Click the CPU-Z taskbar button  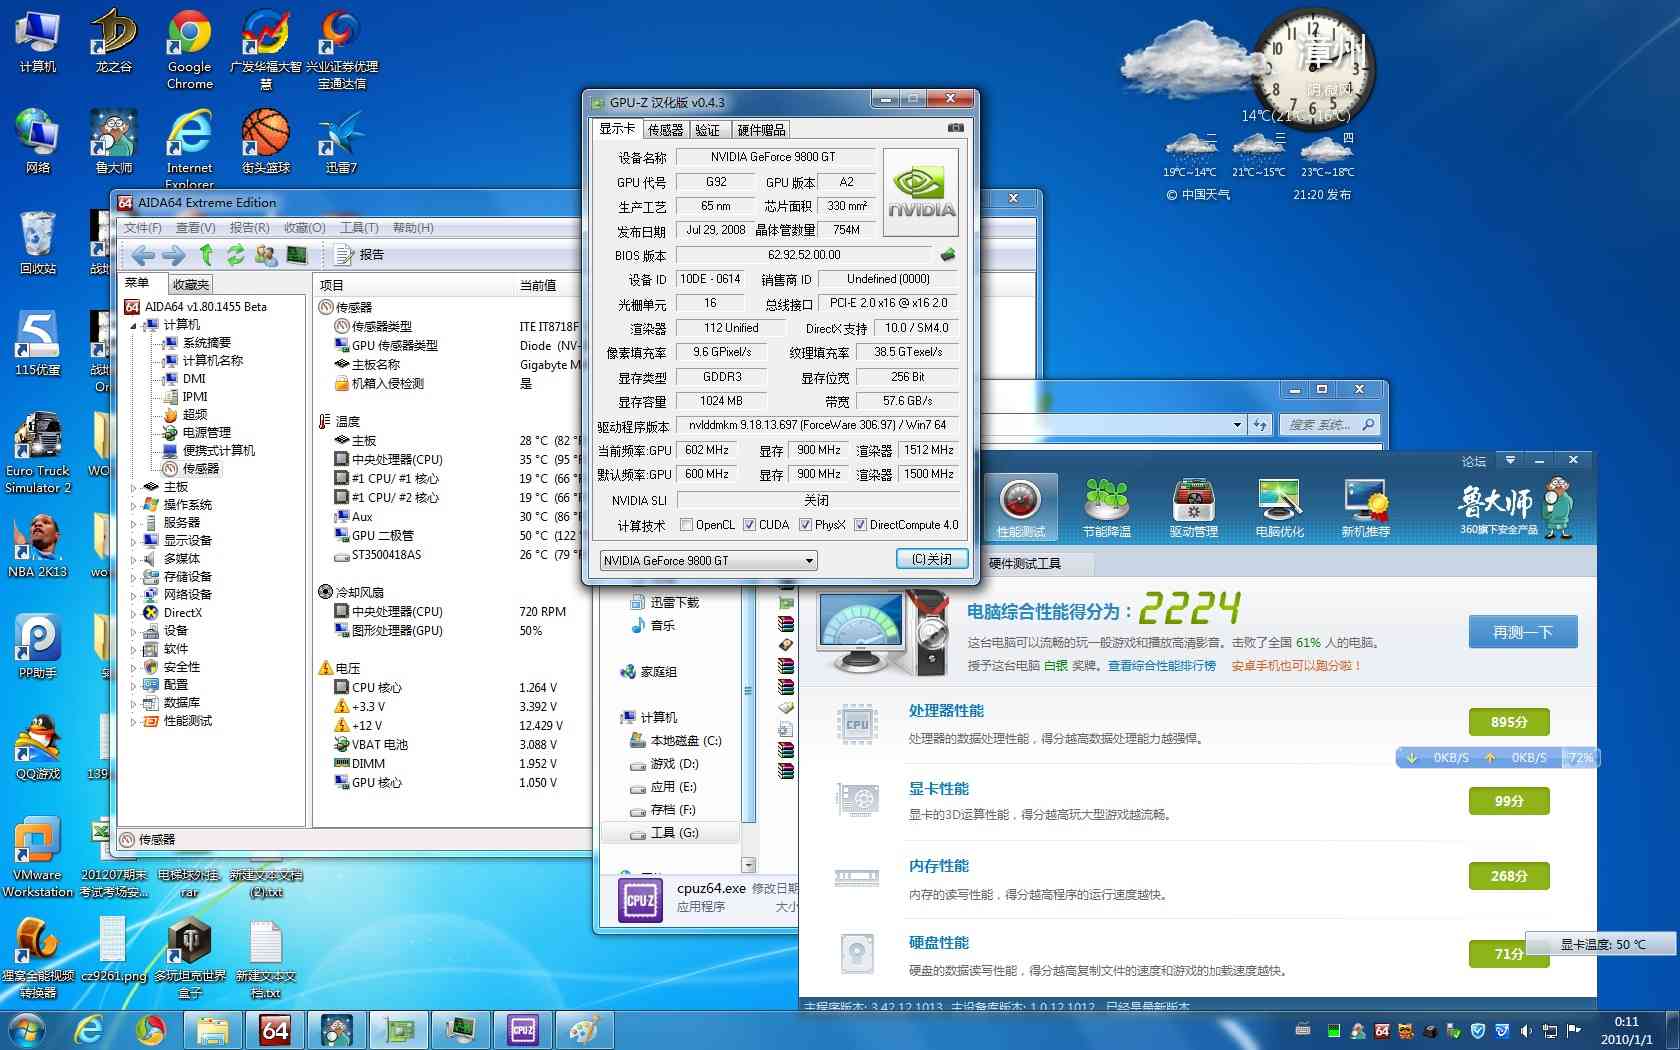(523, 1030)
